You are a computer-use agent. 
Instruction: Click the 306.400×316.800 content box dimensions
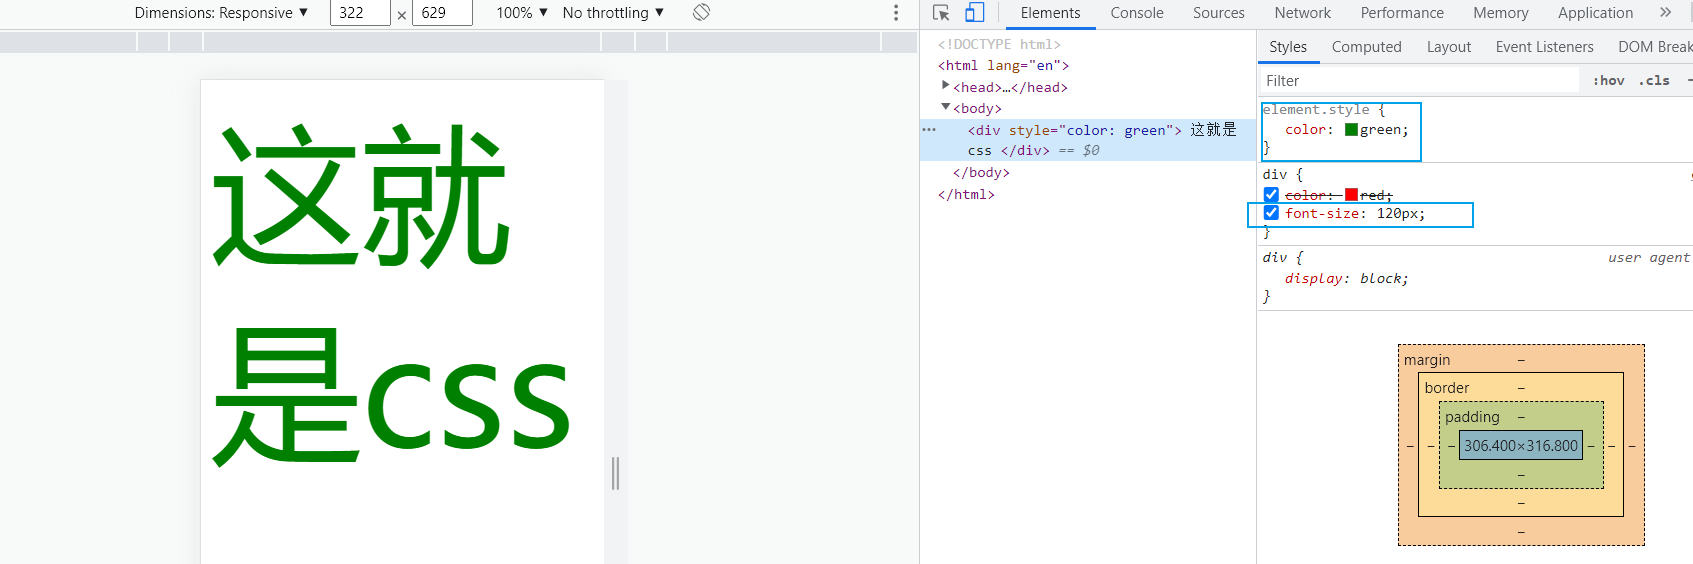click(x=1521, y=446)
